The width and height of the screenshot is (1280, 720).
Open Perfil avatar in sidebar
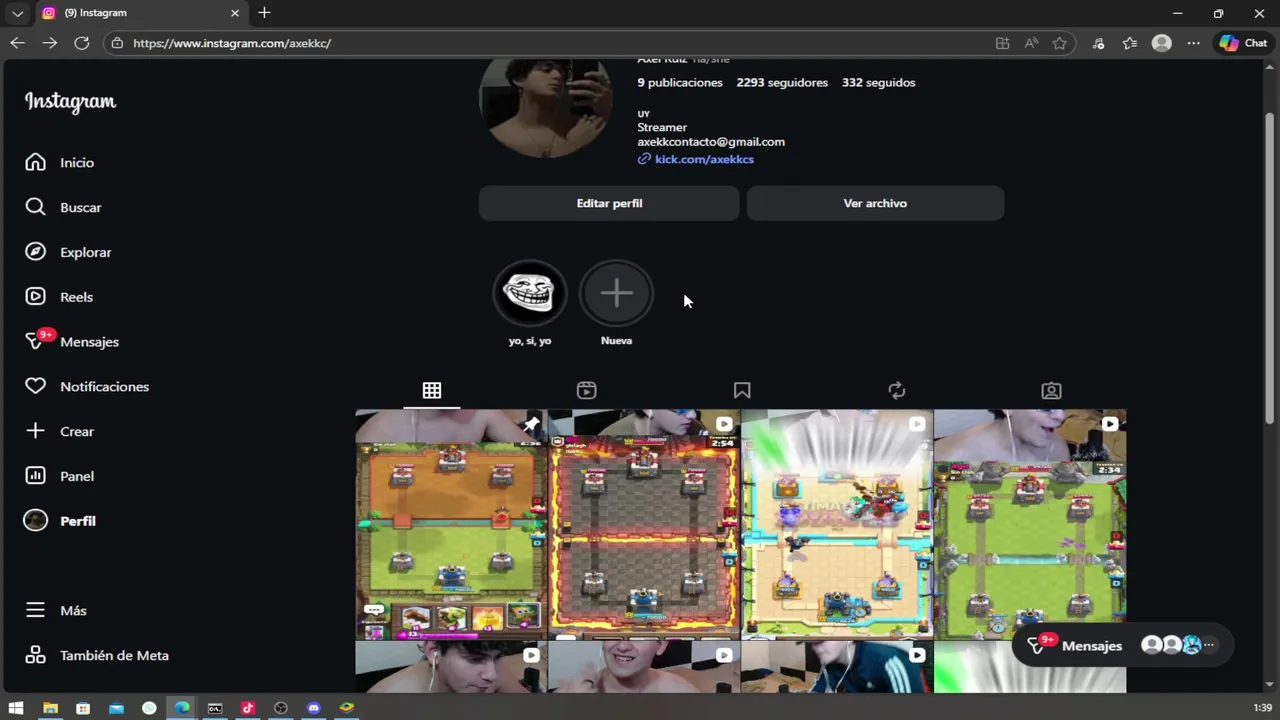[x=36, y=521]
